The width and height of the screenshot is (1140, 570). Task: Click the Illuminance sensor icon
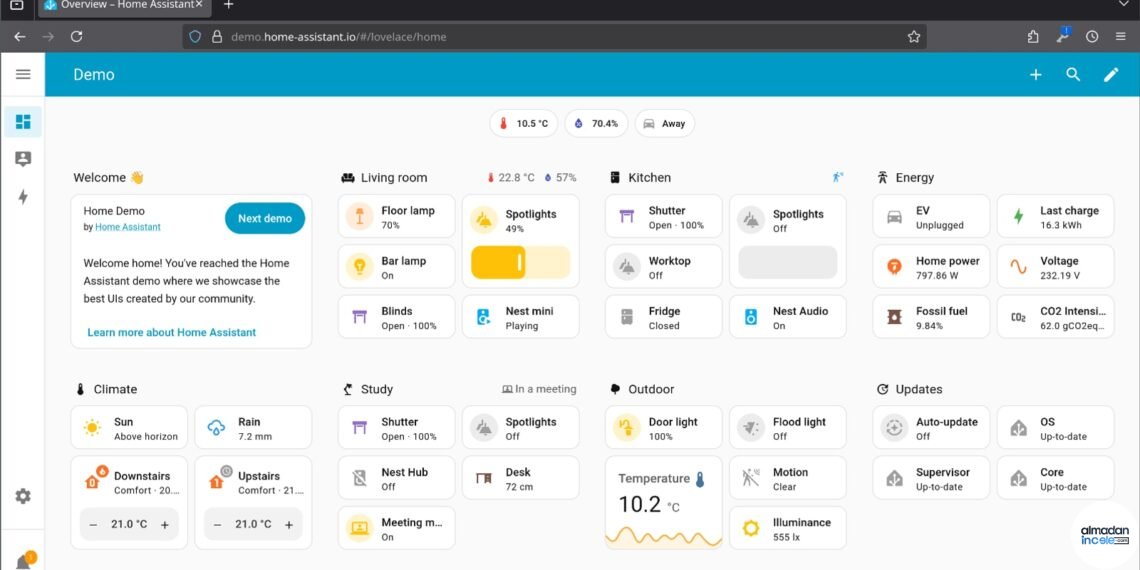751,529
